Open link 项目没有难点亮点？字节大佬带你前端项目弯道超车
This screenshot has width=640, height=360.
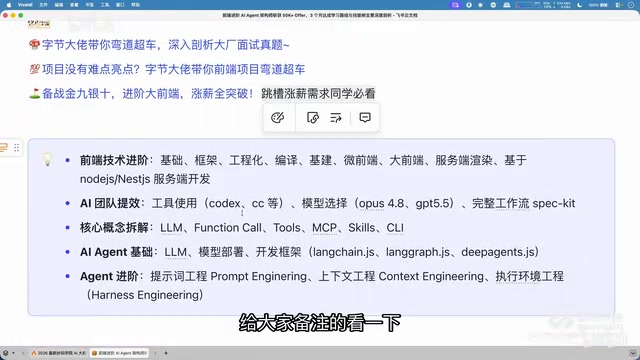[x=173, y=69]
